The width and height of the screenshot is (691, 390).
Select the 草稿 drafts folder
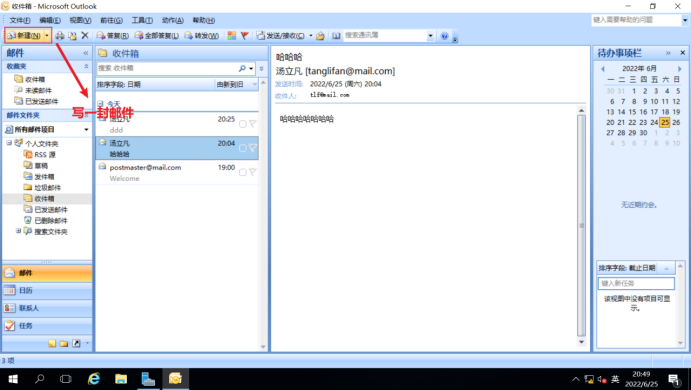(41, 166)
